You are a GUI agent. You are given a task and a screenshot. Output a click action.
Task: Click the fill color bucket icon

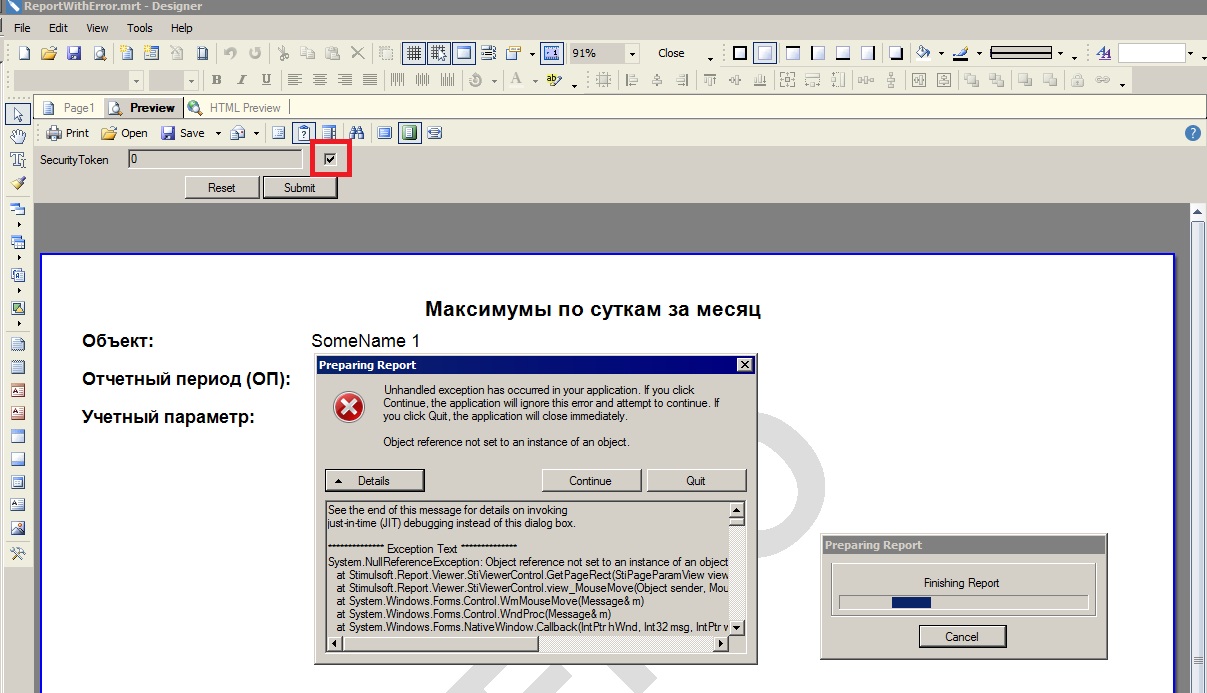pyautogui.click(x=924, y=53)
